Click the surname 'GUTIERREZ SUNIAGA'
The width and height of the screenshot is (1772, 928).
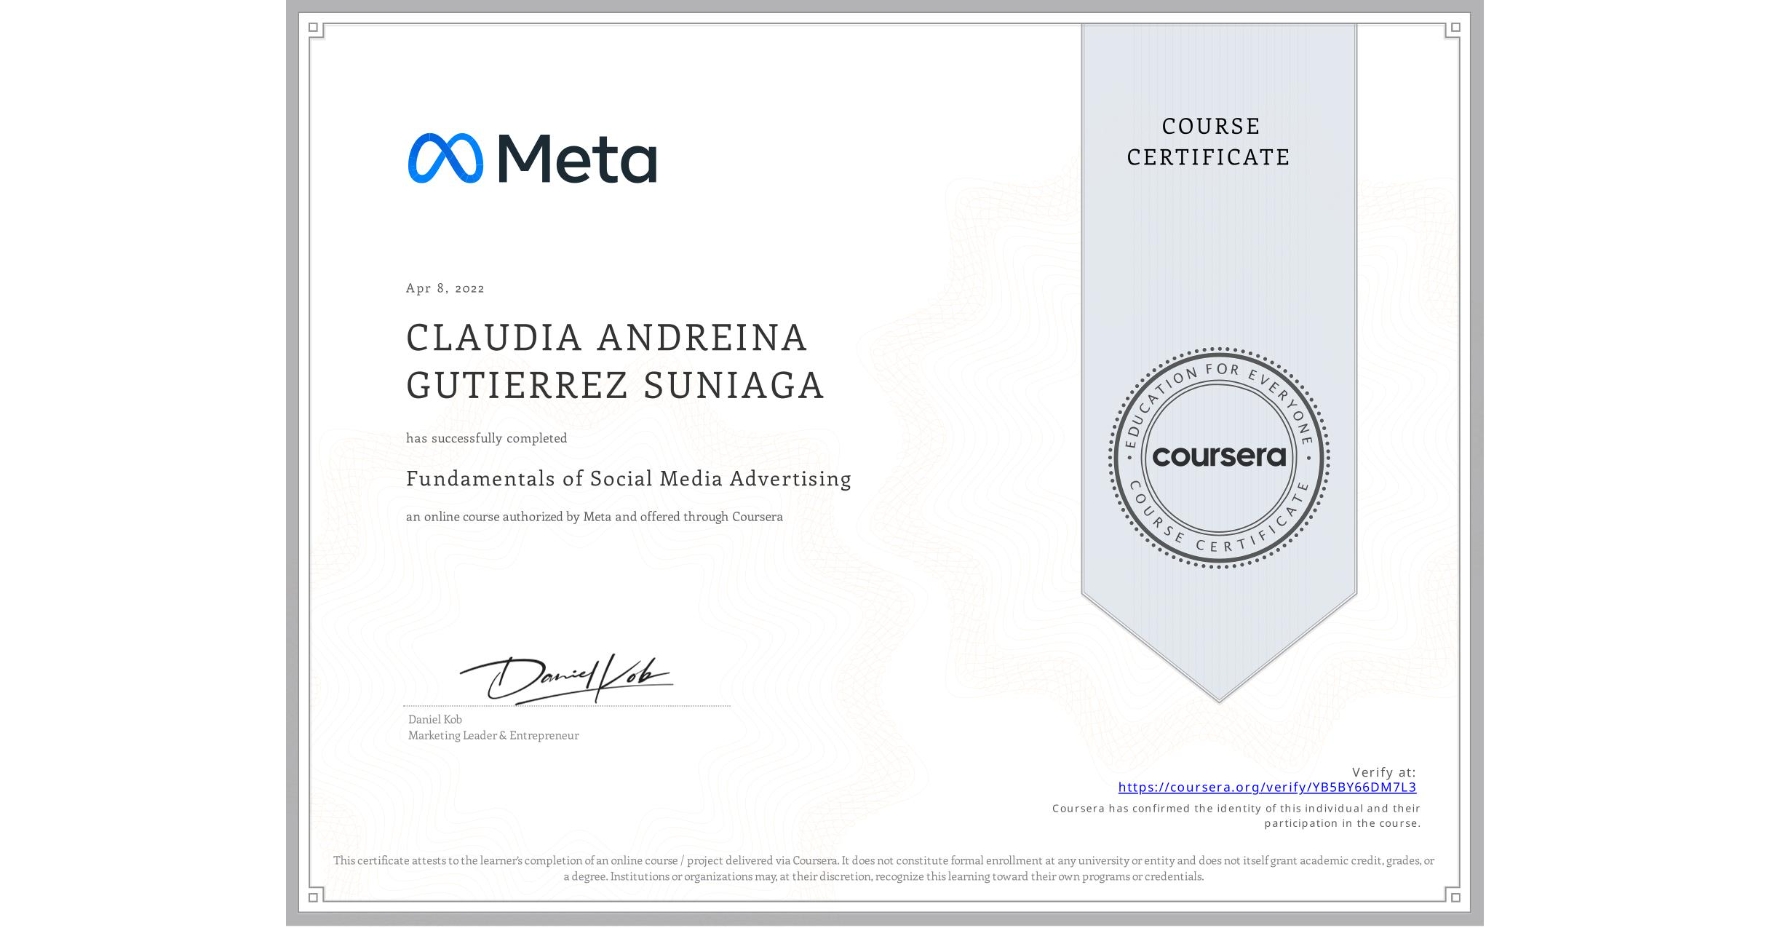[615, 385]
